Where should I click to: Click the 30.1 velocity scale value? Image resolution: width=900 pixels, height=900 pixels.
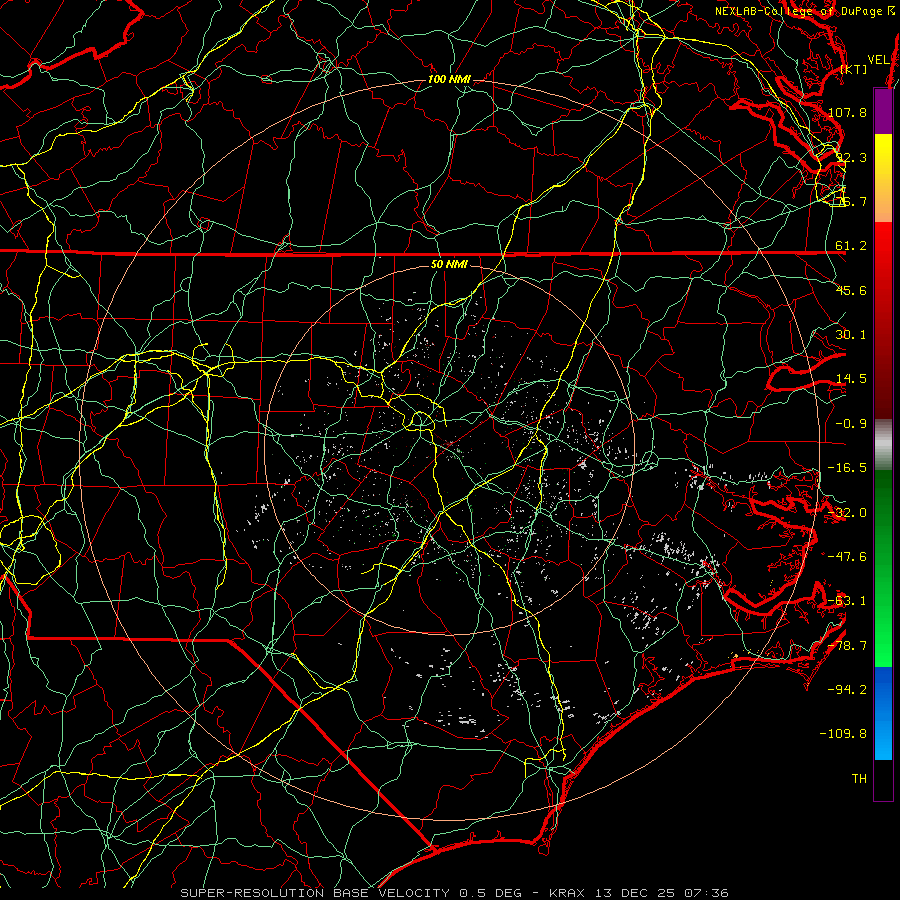click(x=851, y=335)
